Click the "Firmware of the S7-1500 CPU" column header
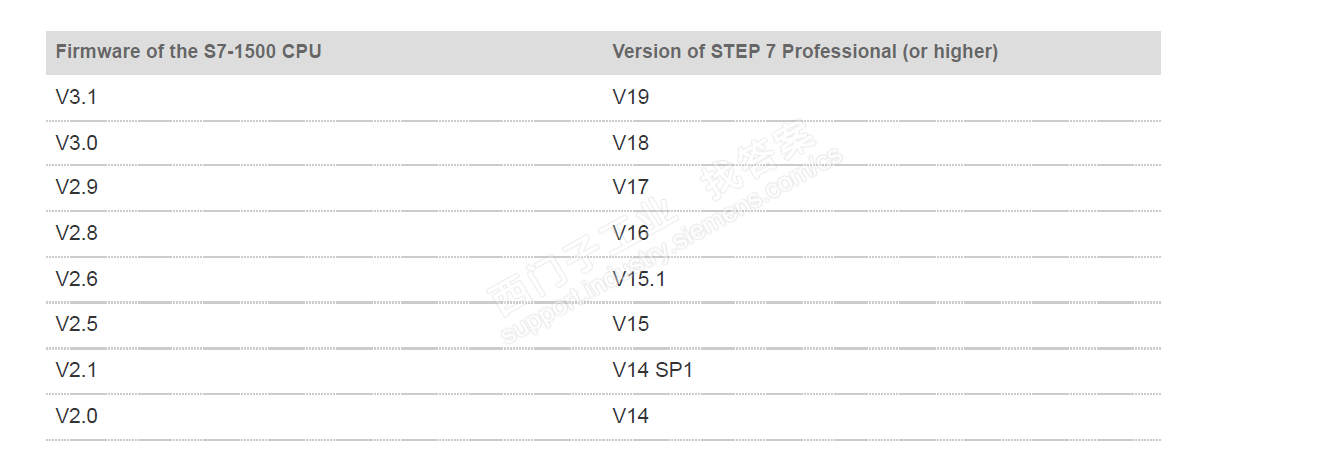The image size is (1323, 460). [x=188, y=52]
